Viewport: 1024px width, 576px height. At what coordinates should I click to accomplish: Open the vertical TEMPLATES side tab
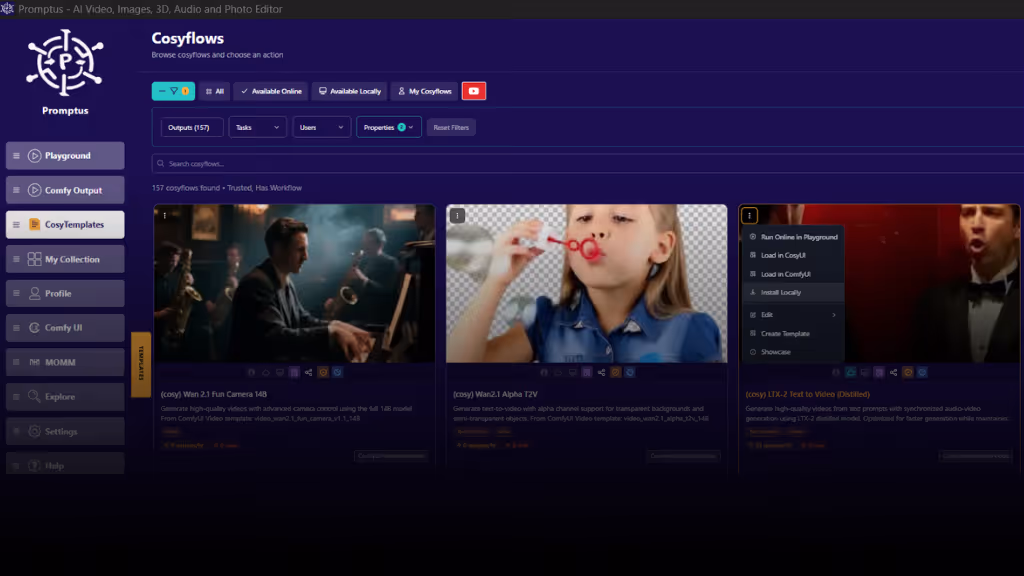[141, 364]
